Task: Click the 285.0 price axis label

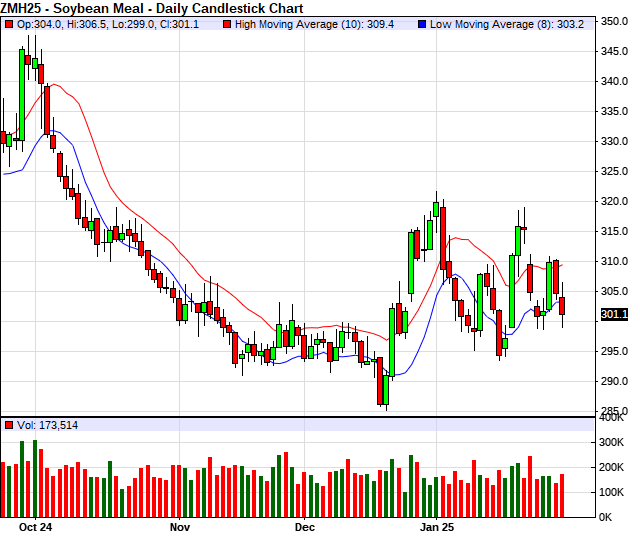Action: 614,411
